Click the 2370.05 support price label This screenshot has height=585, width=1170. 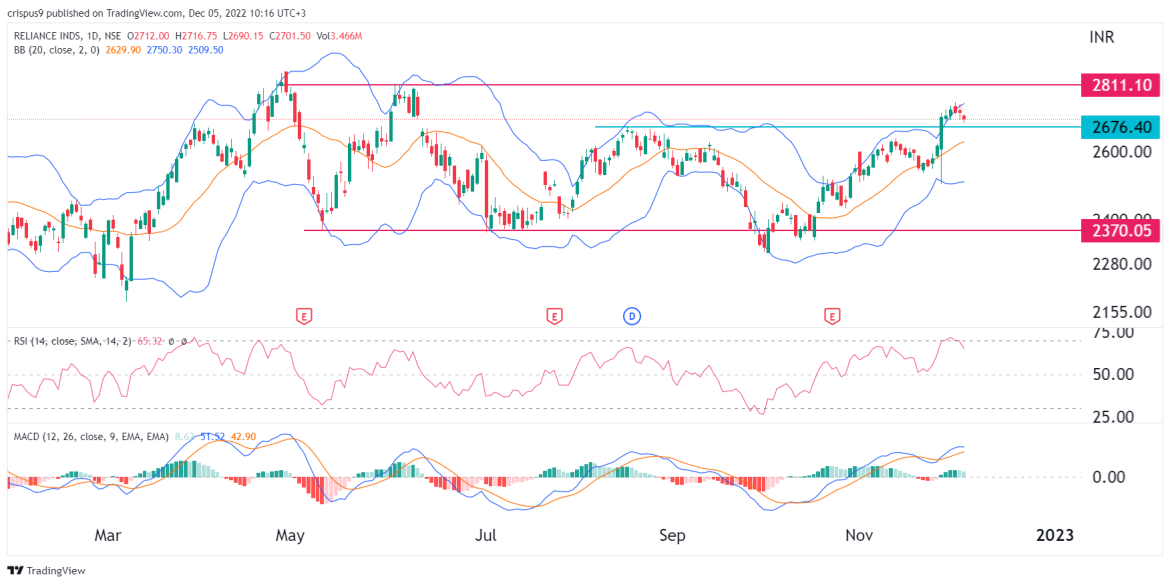click(1120, 229)
